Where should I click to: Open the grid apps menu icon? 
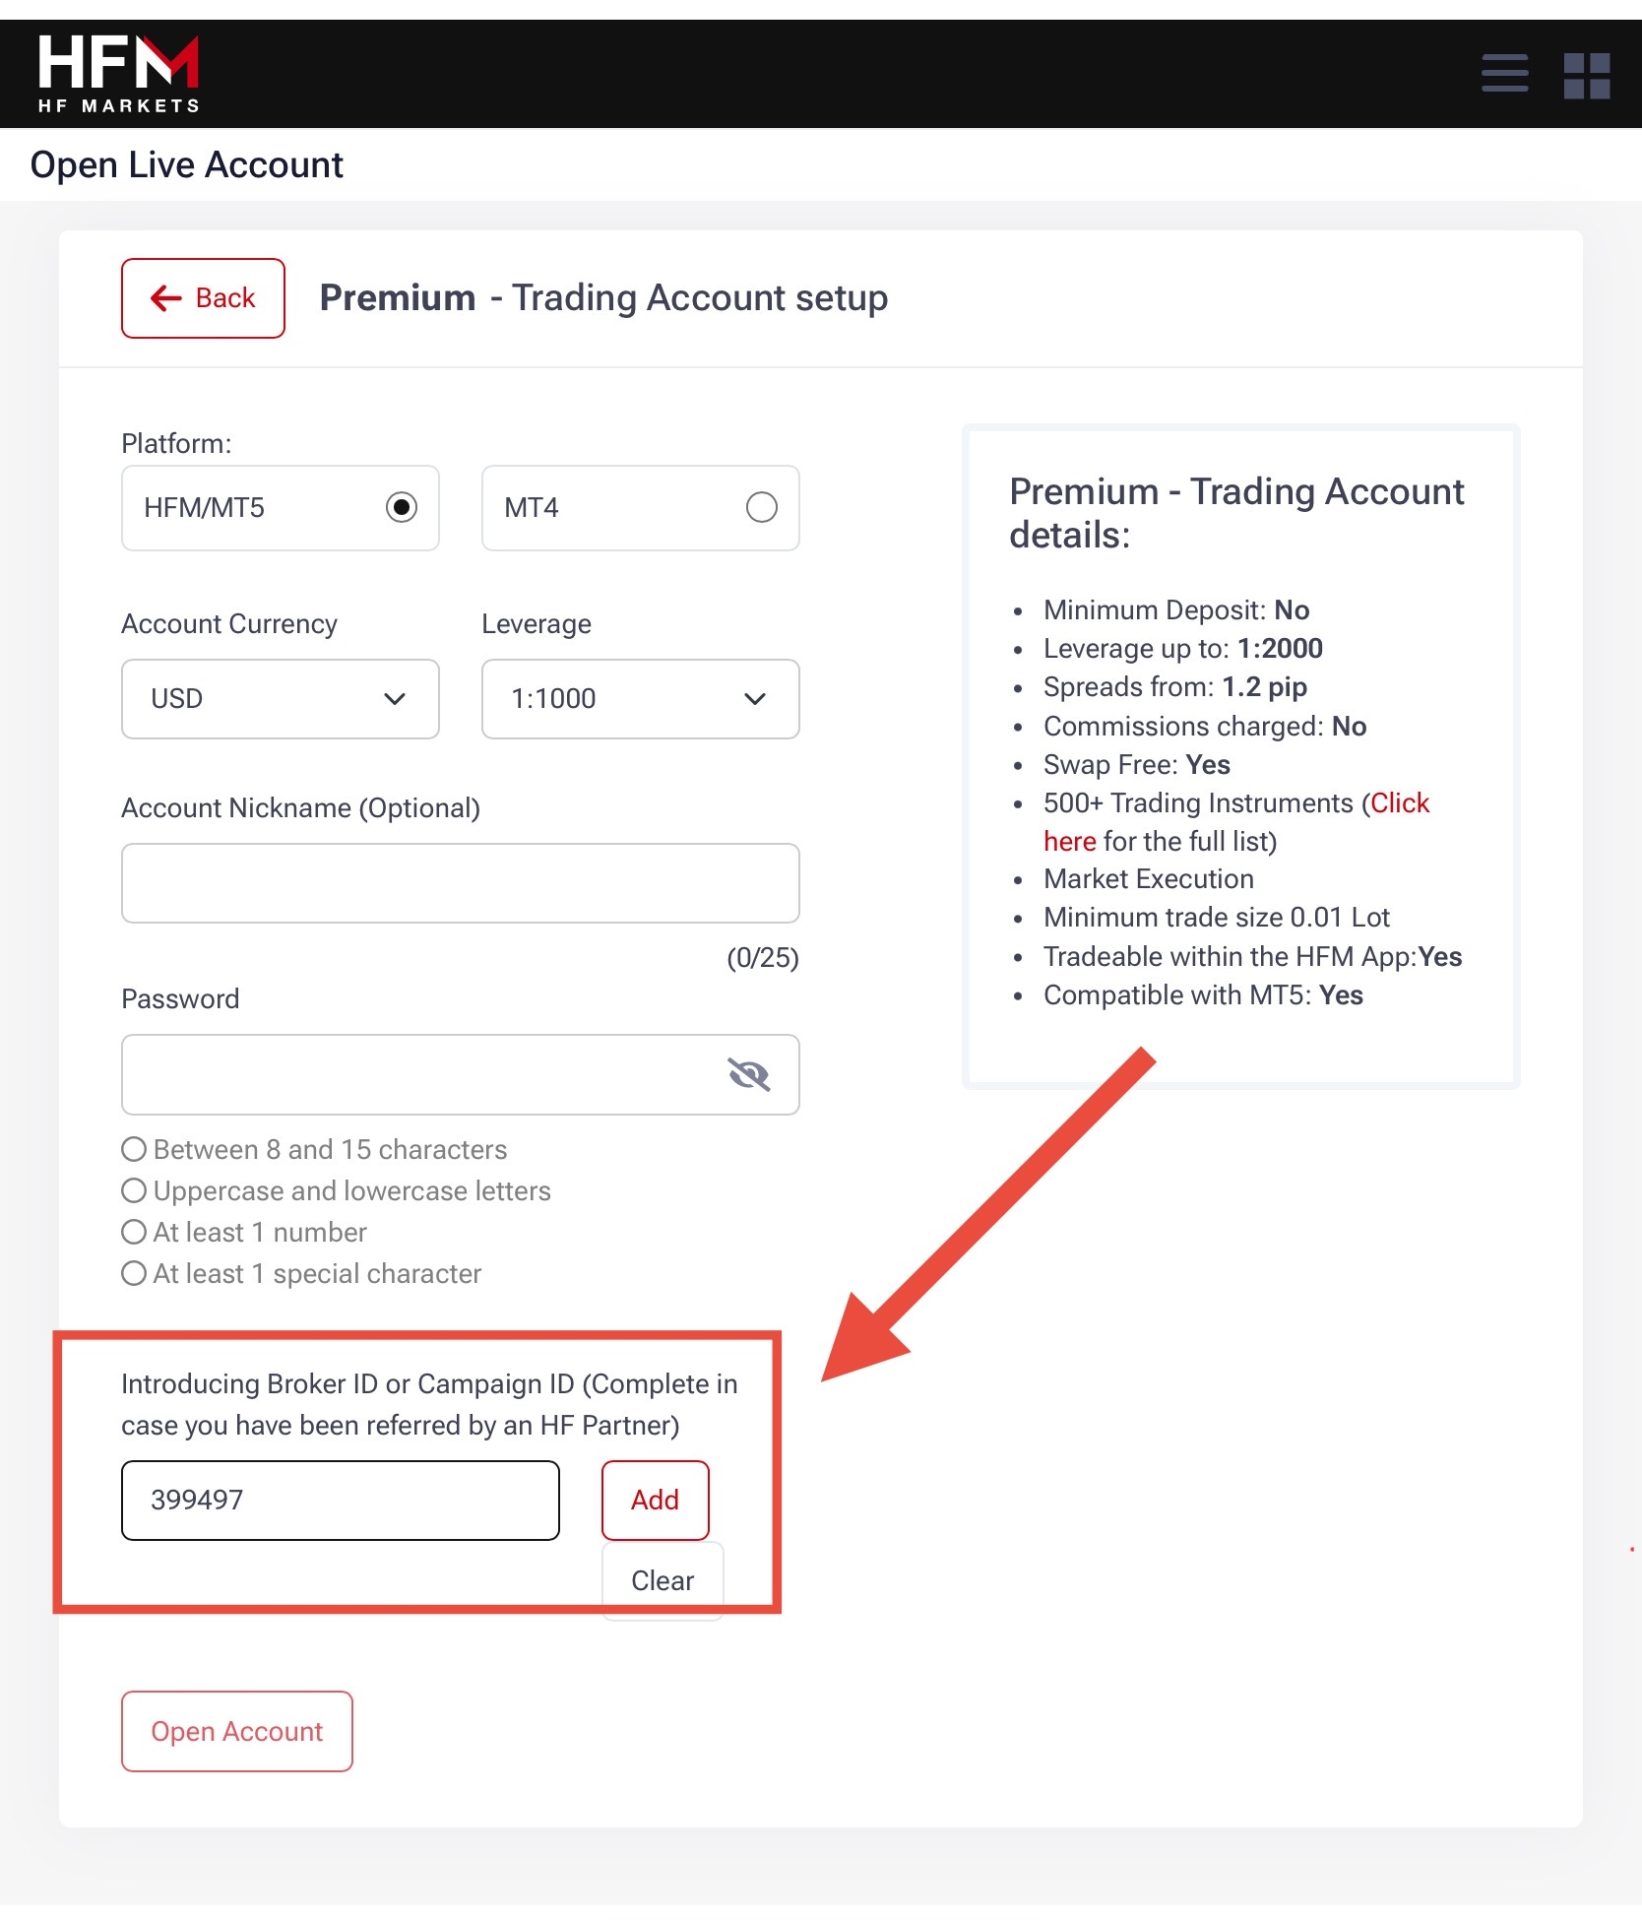pos(1586,75)
